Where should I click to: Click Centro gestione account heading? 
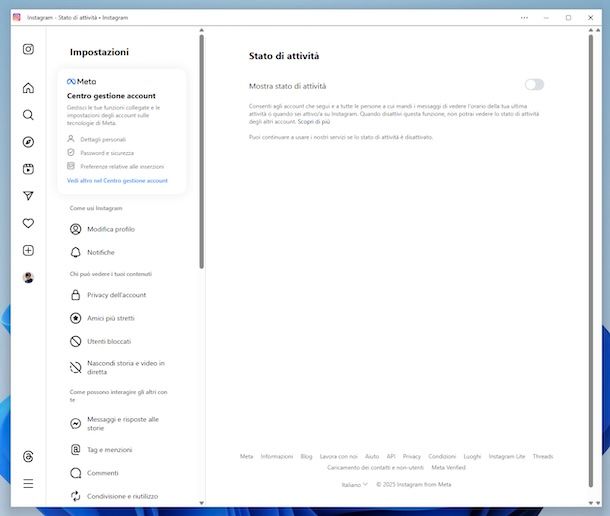pos(111,96)
